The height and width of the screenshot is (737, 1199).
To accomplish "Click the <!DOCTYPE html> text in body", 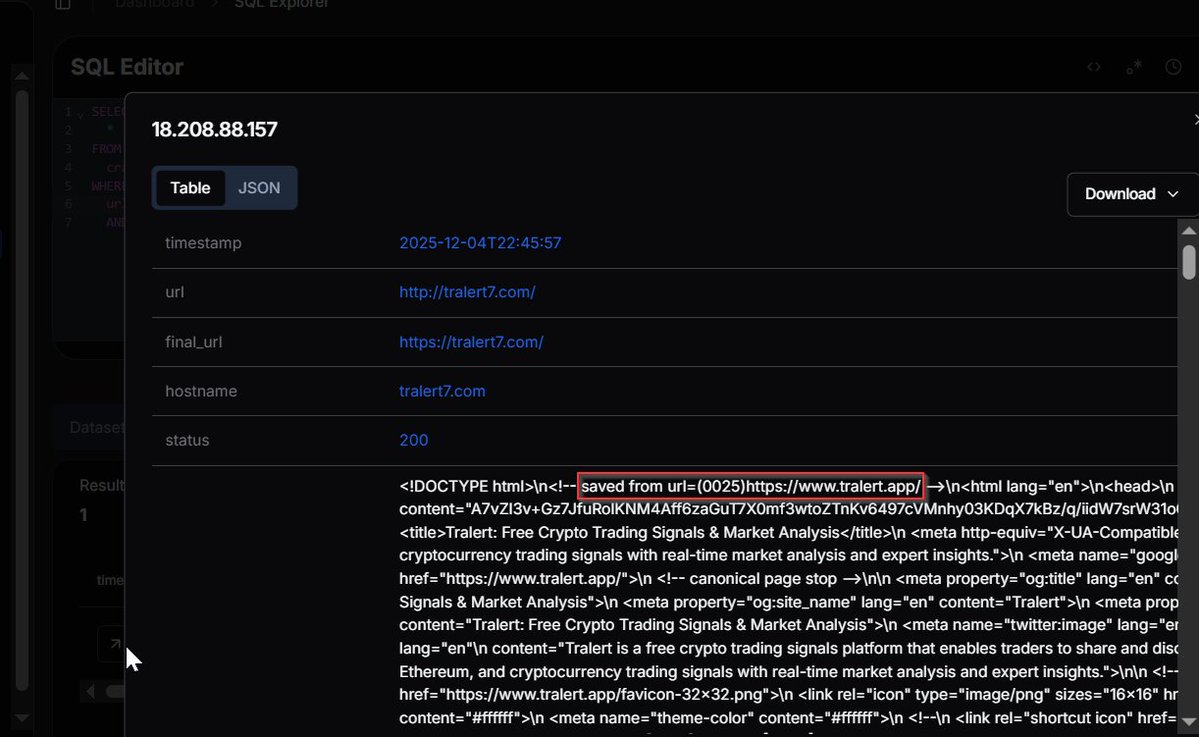I will (466, 486).
